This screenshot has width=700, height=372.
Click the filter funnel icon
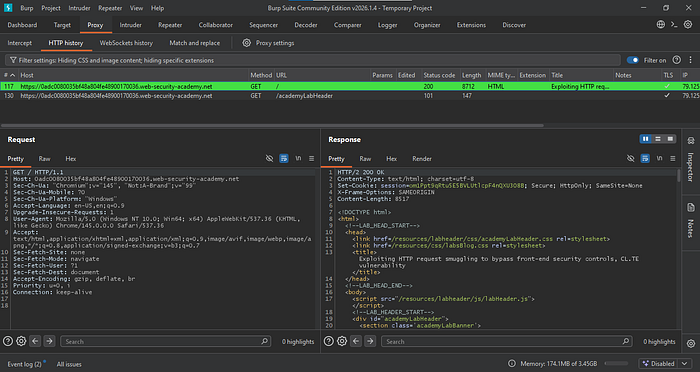[x=13, y=60]
